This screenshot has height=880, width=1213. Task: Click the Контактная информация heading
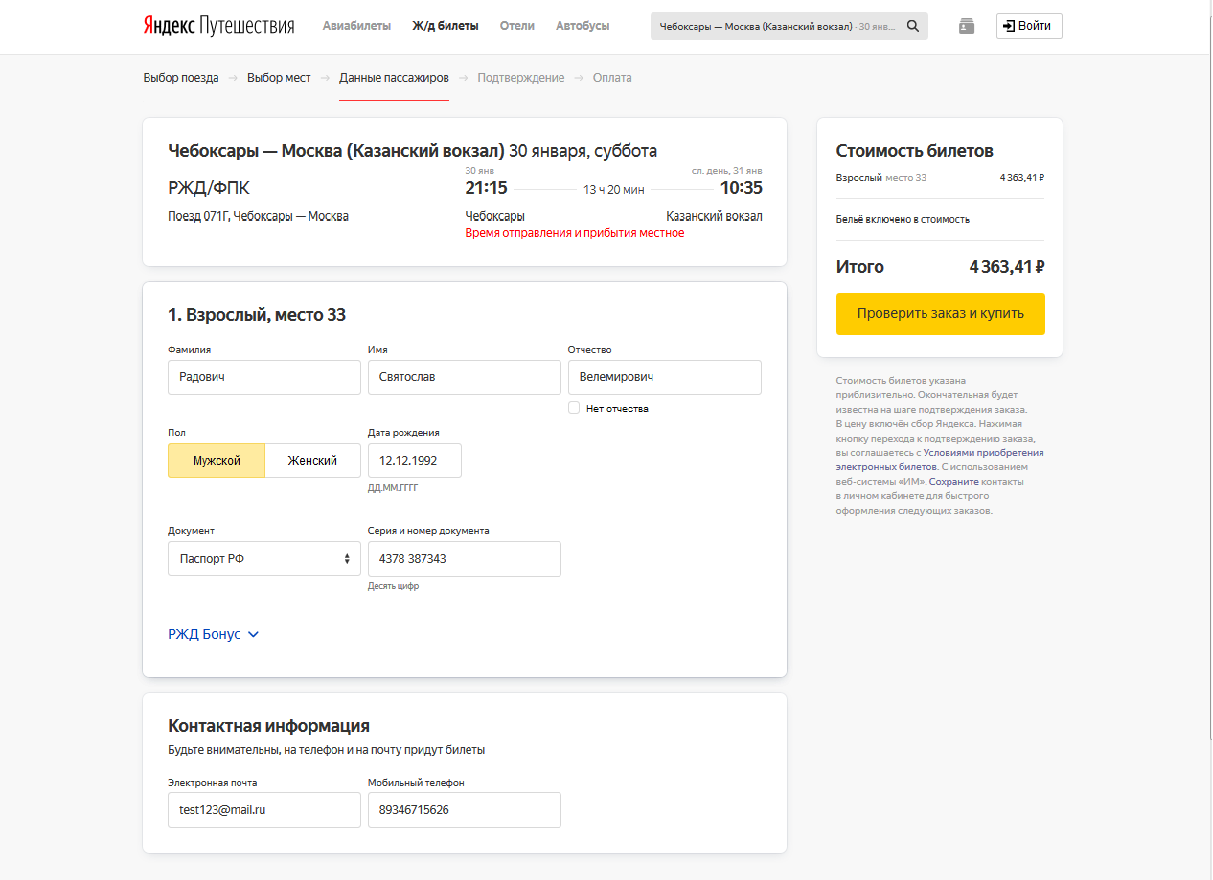(x=269, y=726)
